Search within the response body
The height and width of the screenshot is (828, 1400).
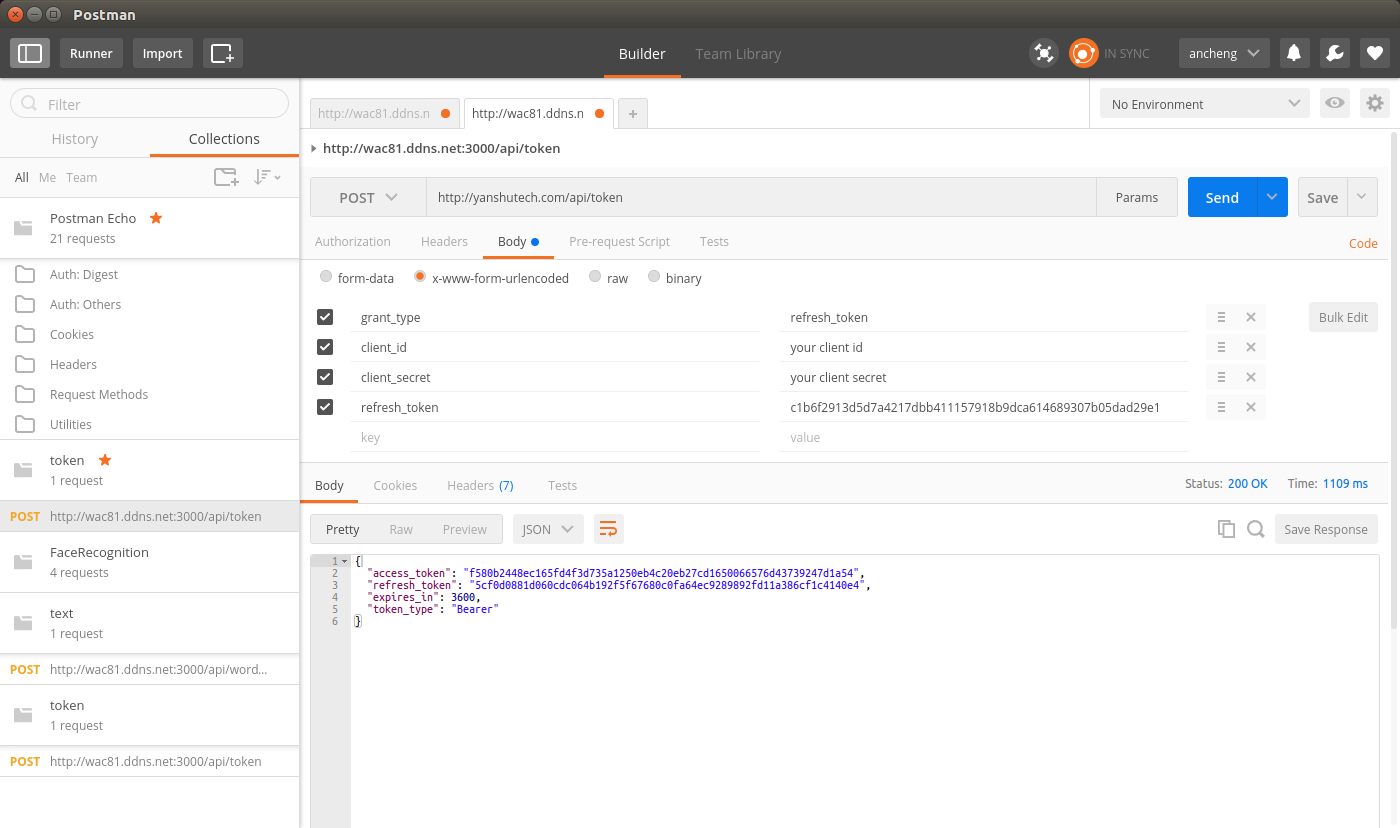pyautogui.click(x=1256, y=529)
